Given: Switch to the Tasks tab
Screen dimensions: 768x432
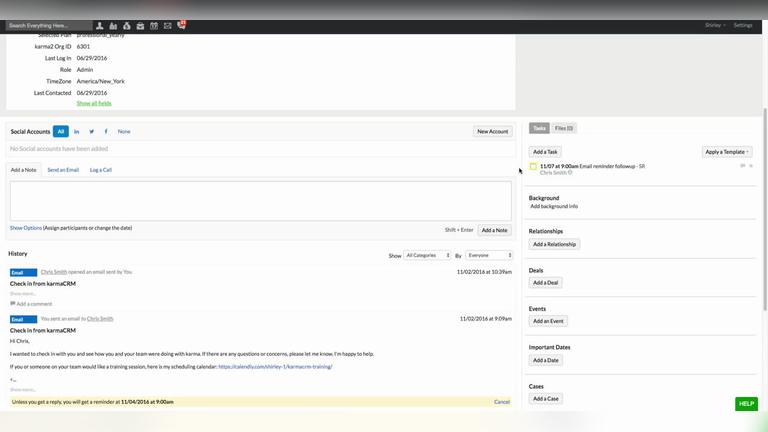Looking at the screenshot, I should point(539,128).
